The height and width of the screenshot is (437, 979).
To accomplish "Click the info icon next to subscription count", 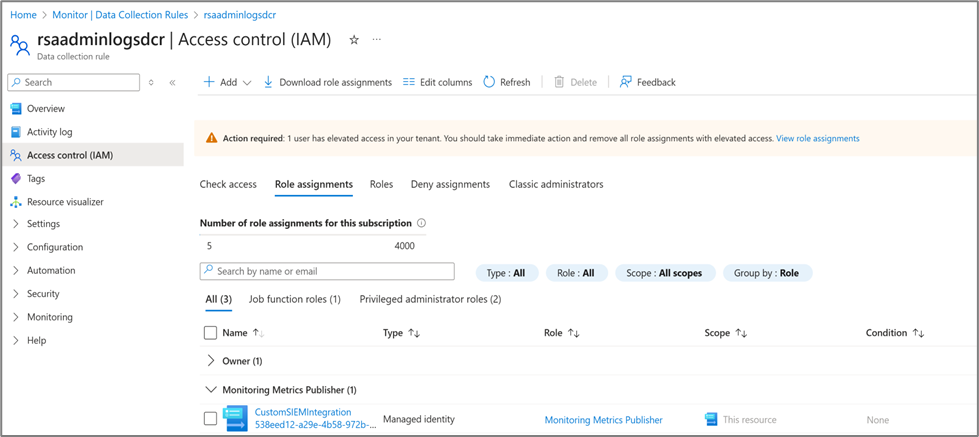I will pos(421,224).
